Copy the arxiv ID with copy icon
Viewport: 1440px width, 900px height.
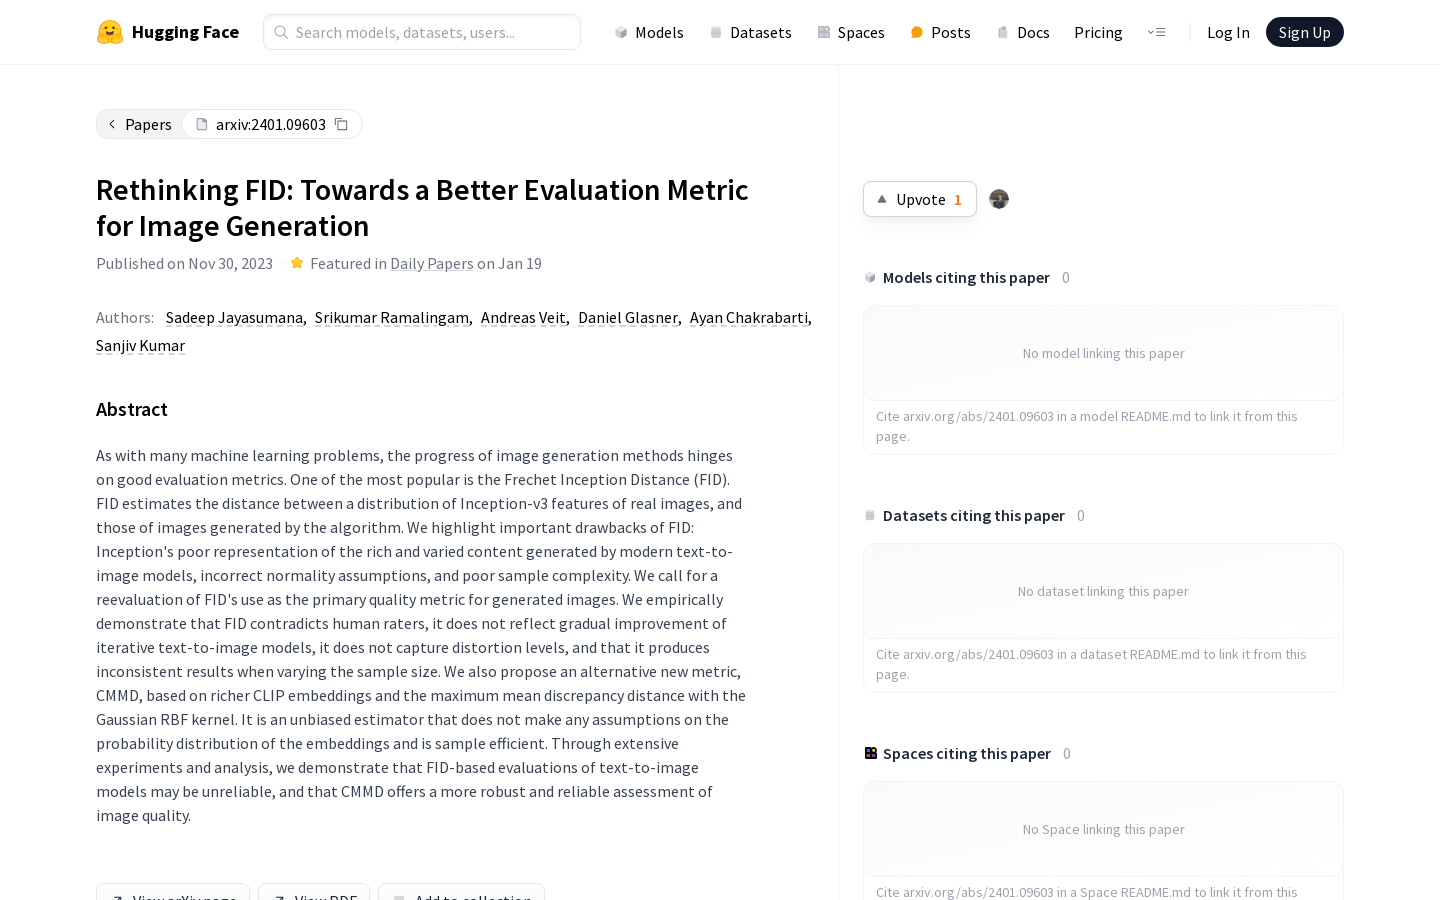341,124
